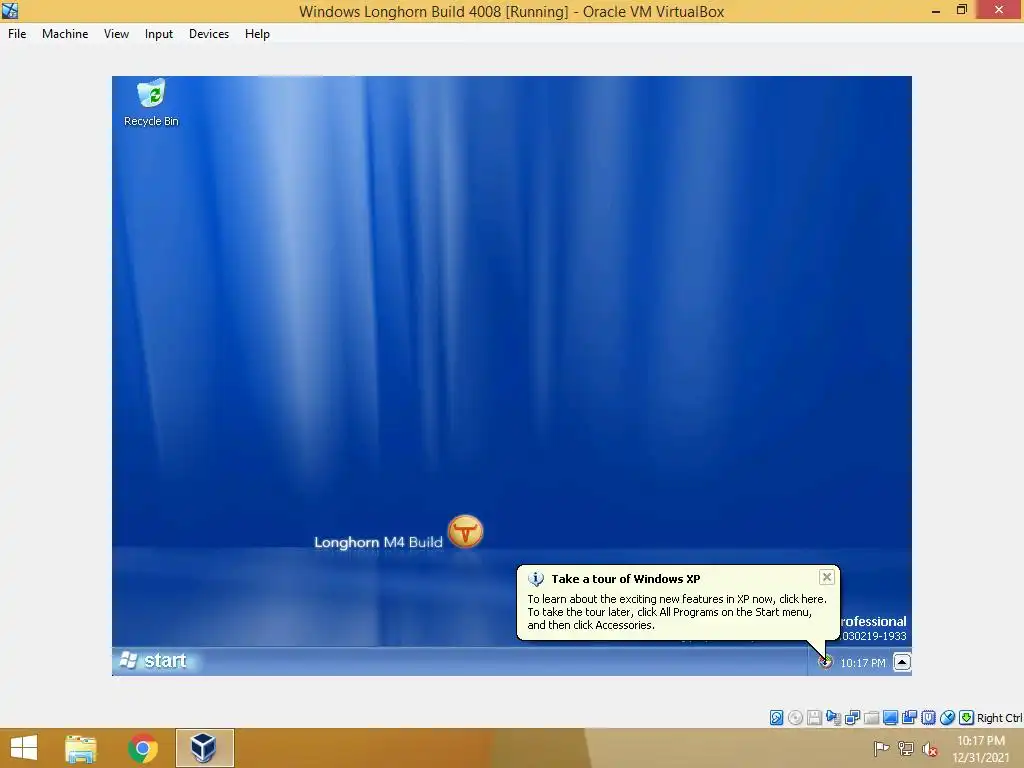1024x768 pixels.
Task: Click the optical drive status icon
Action: 795,718
